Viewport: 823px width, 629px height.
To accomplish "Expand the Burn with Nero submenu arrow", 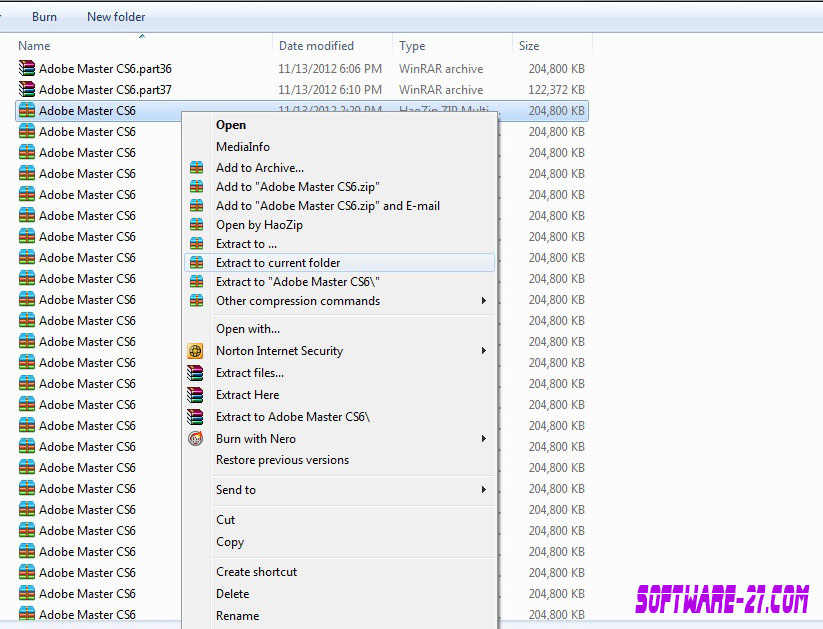I will click(483, 438).
